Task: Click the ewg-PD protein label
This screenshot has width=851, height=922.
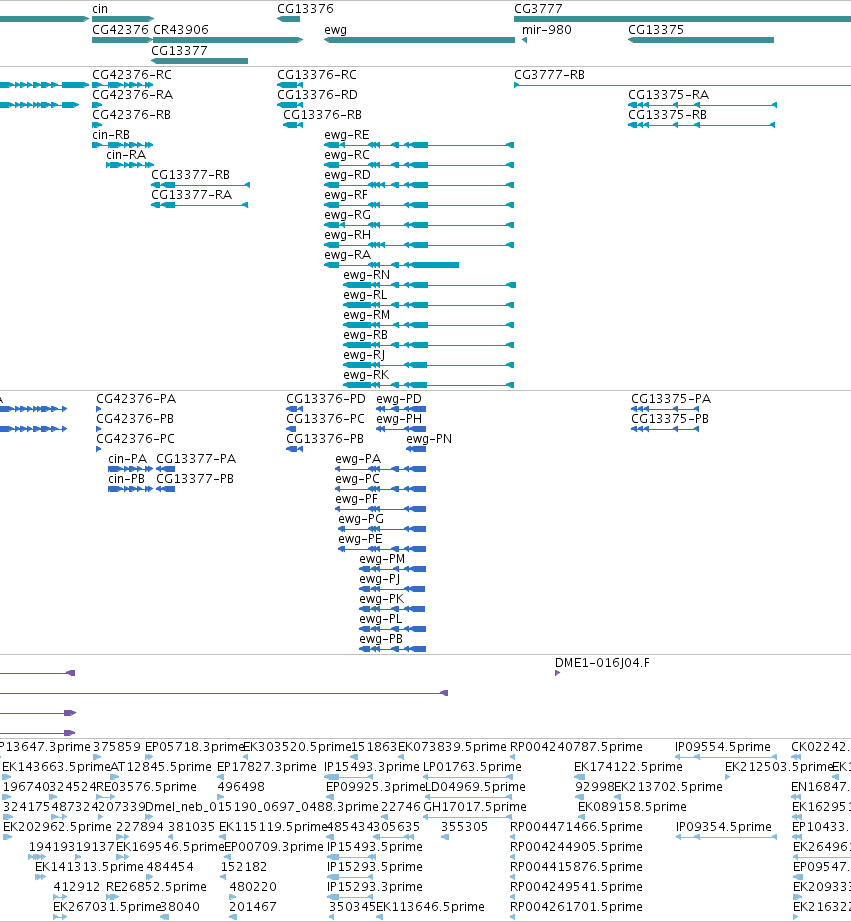Action: coord(399,399)
